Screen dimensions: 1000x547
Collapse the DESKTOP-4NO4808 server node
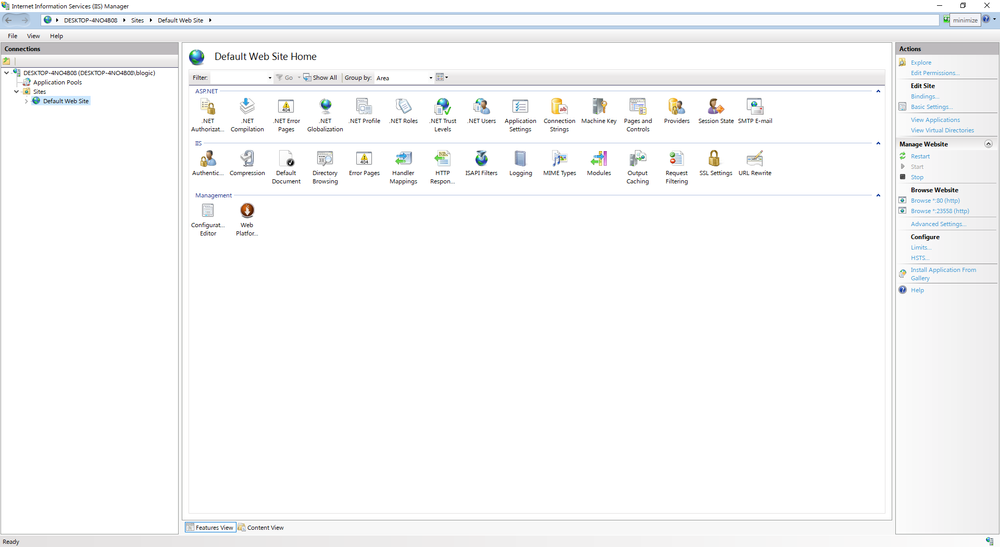pyautogui.click(x=7, y=73)
